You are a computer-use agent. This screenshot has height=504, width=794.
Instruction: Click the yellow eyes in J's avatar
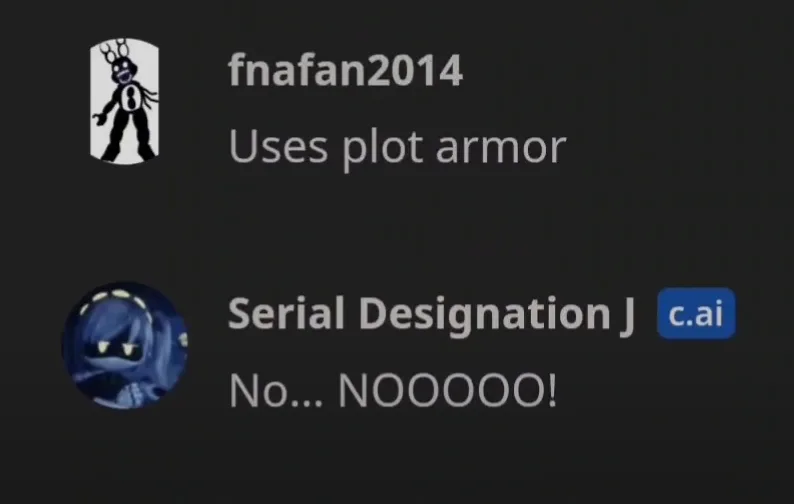coord(116,347)
